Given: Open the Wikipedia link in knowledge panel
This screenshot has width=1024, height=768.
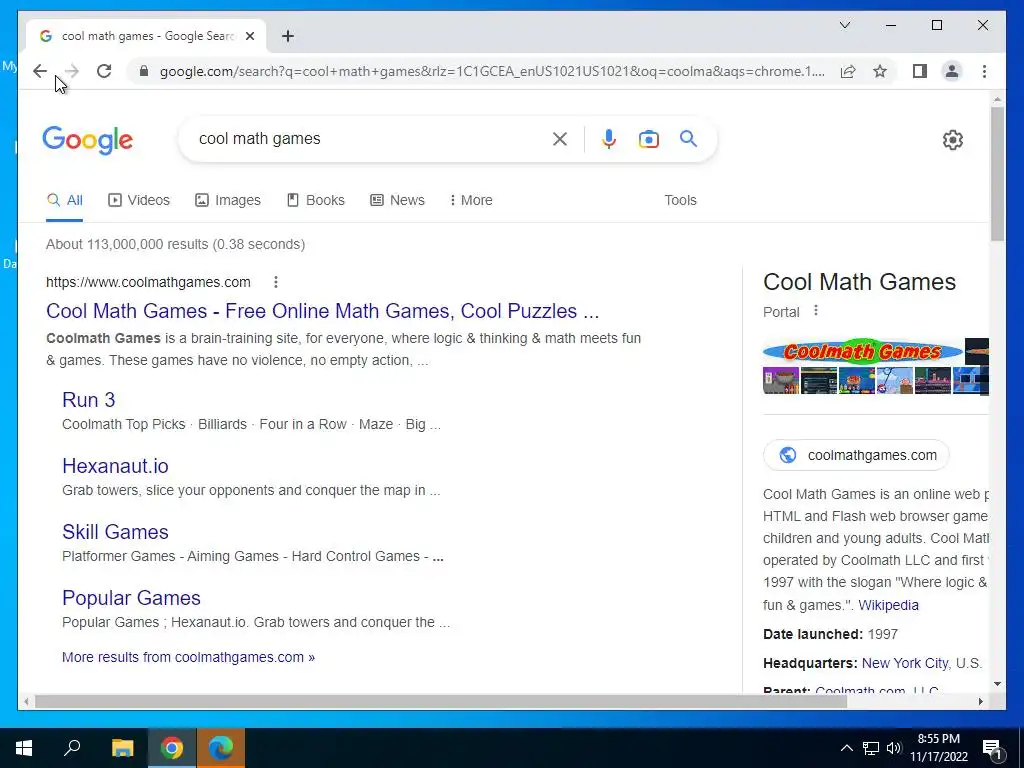Looking at the screenshot, I should pyautogui.click(x=888, y=605).
